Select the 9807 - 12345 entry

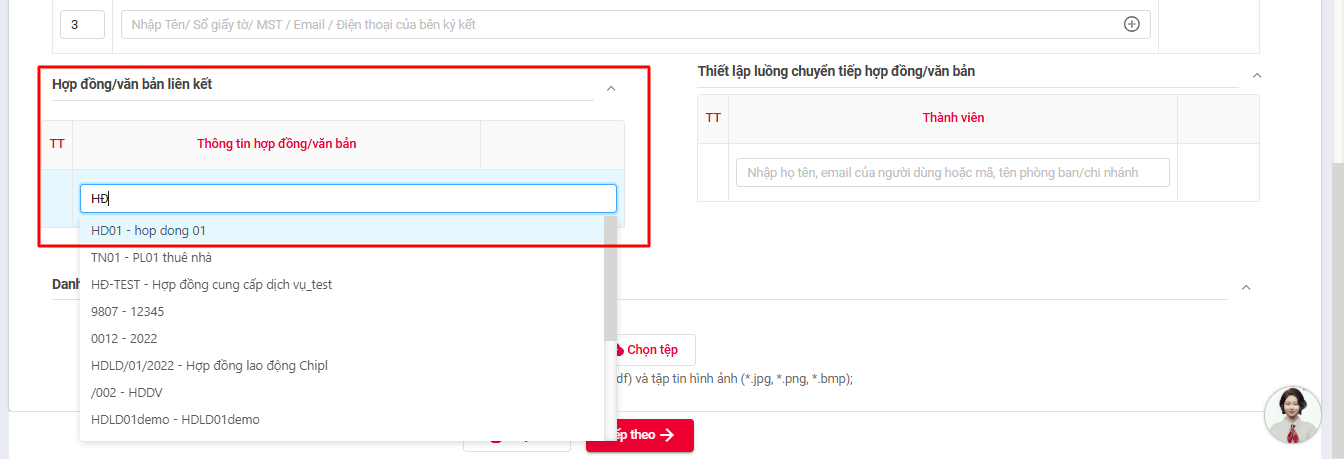pos(342,311)
